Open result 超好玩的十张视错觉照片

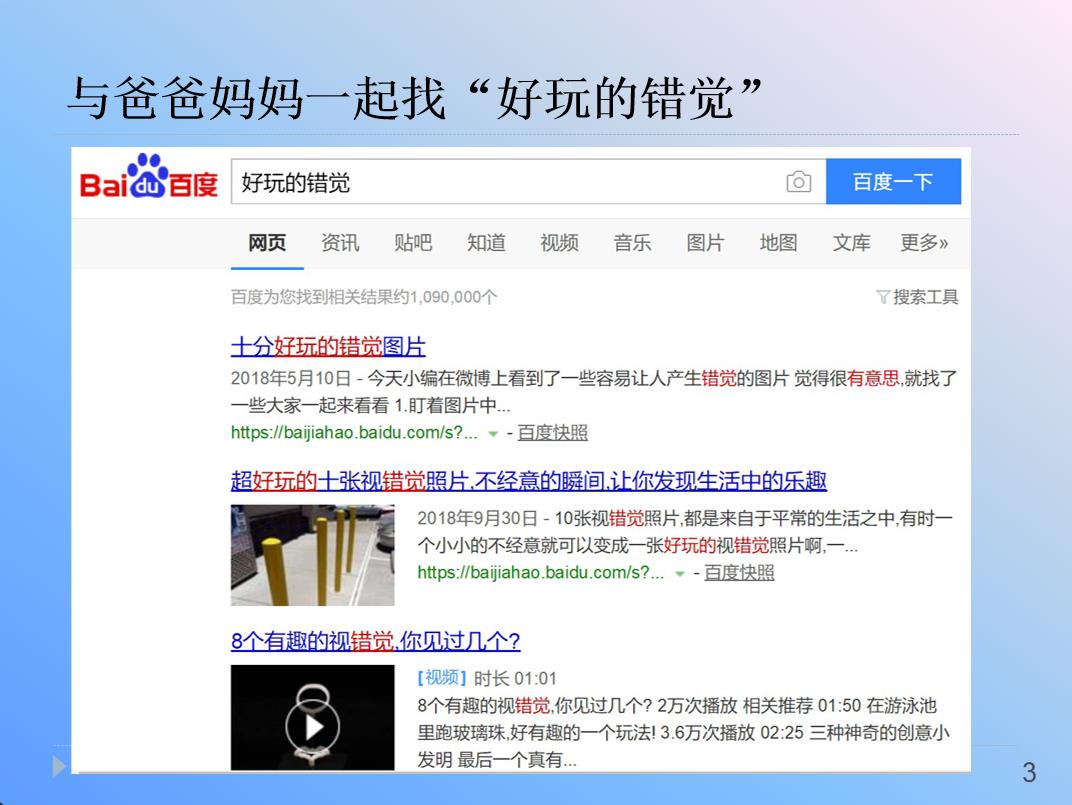click(x=528, y=481)
